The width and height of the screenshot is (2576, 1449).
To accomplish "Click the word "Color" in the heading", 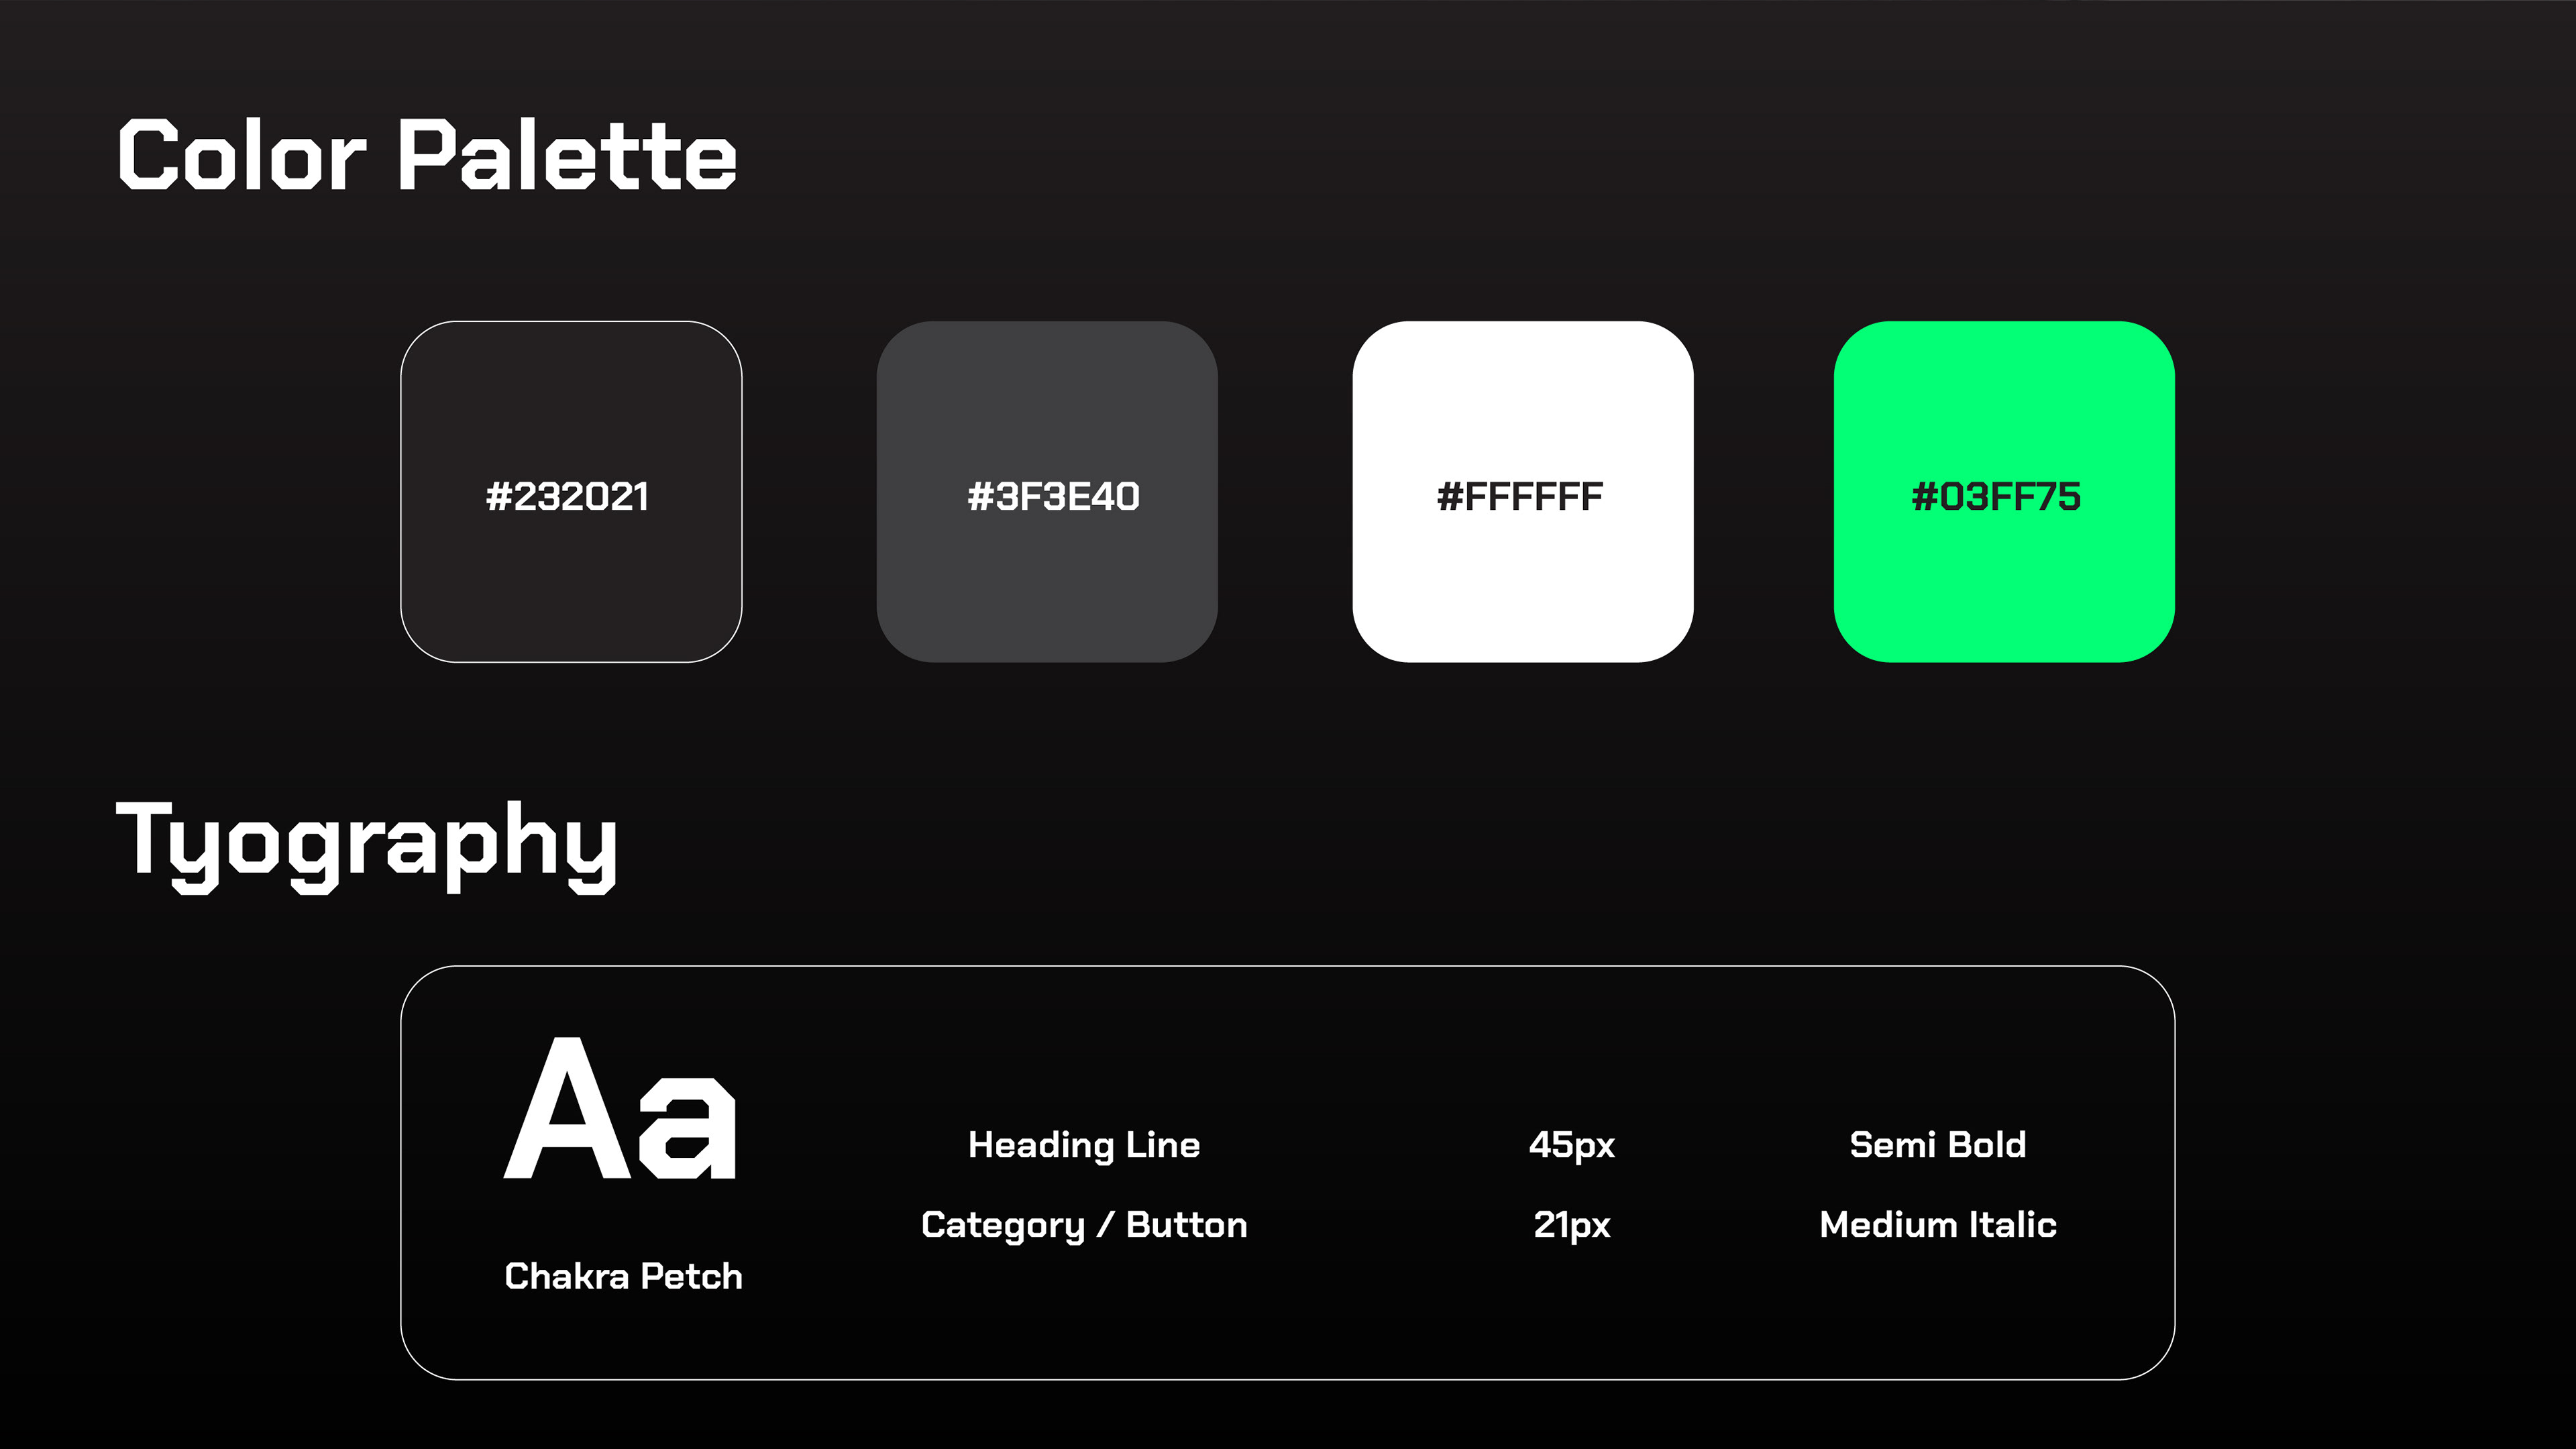I will coord(242,155).
